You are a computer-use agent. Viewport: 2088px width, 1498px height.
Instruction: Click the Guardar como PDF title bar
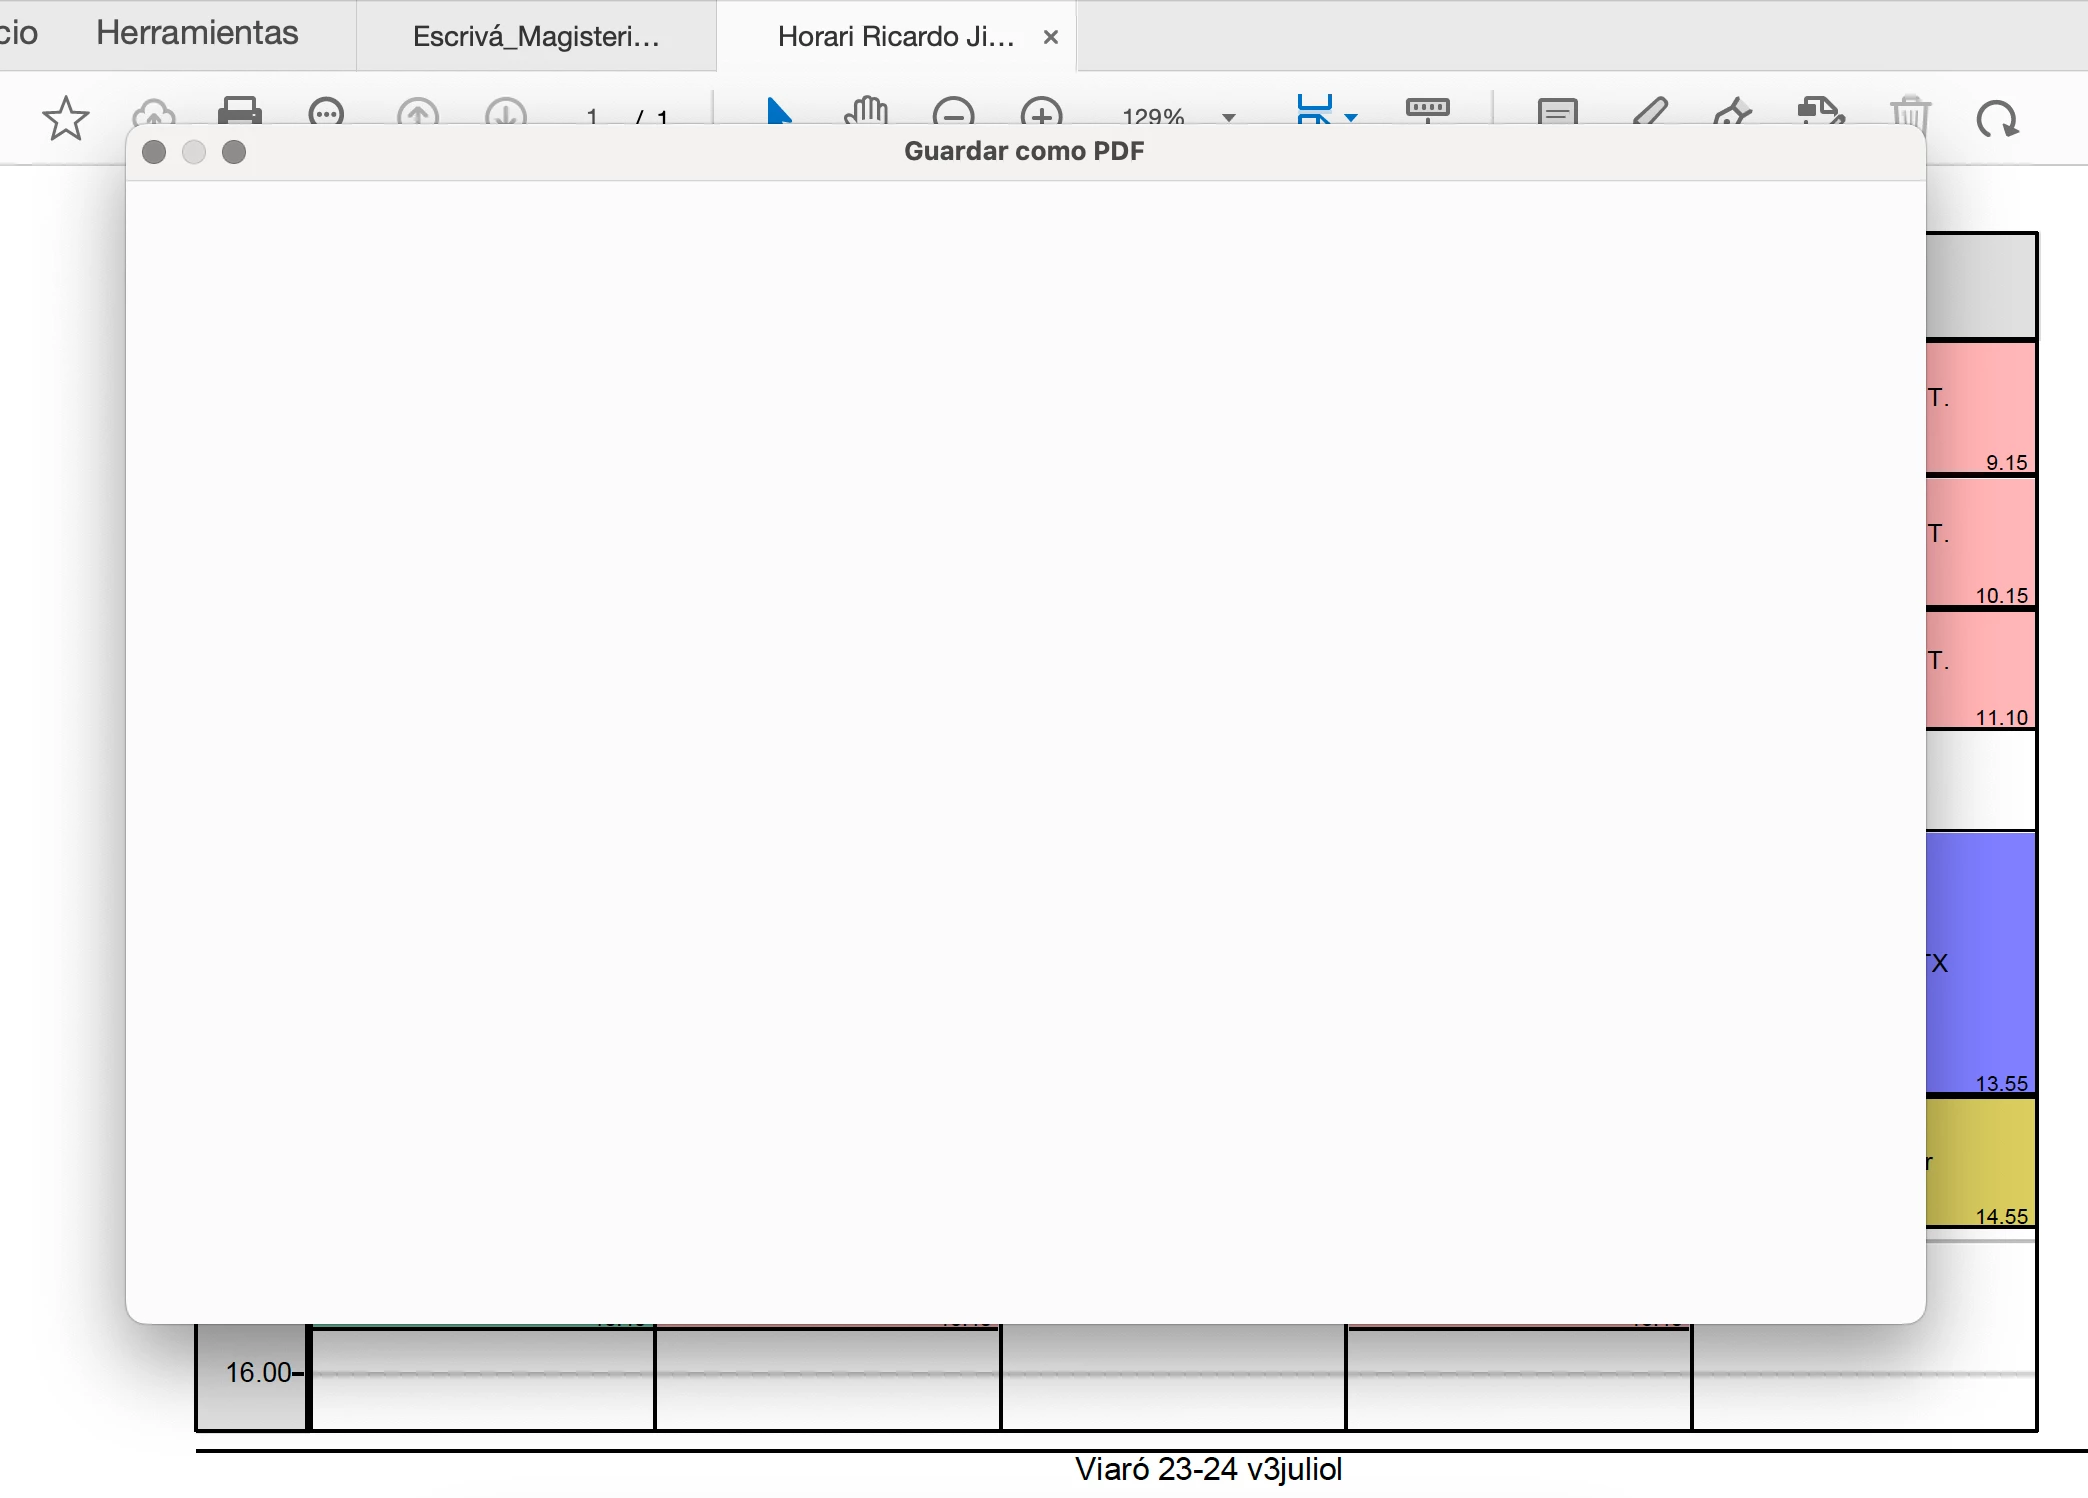click(1024, 152)
